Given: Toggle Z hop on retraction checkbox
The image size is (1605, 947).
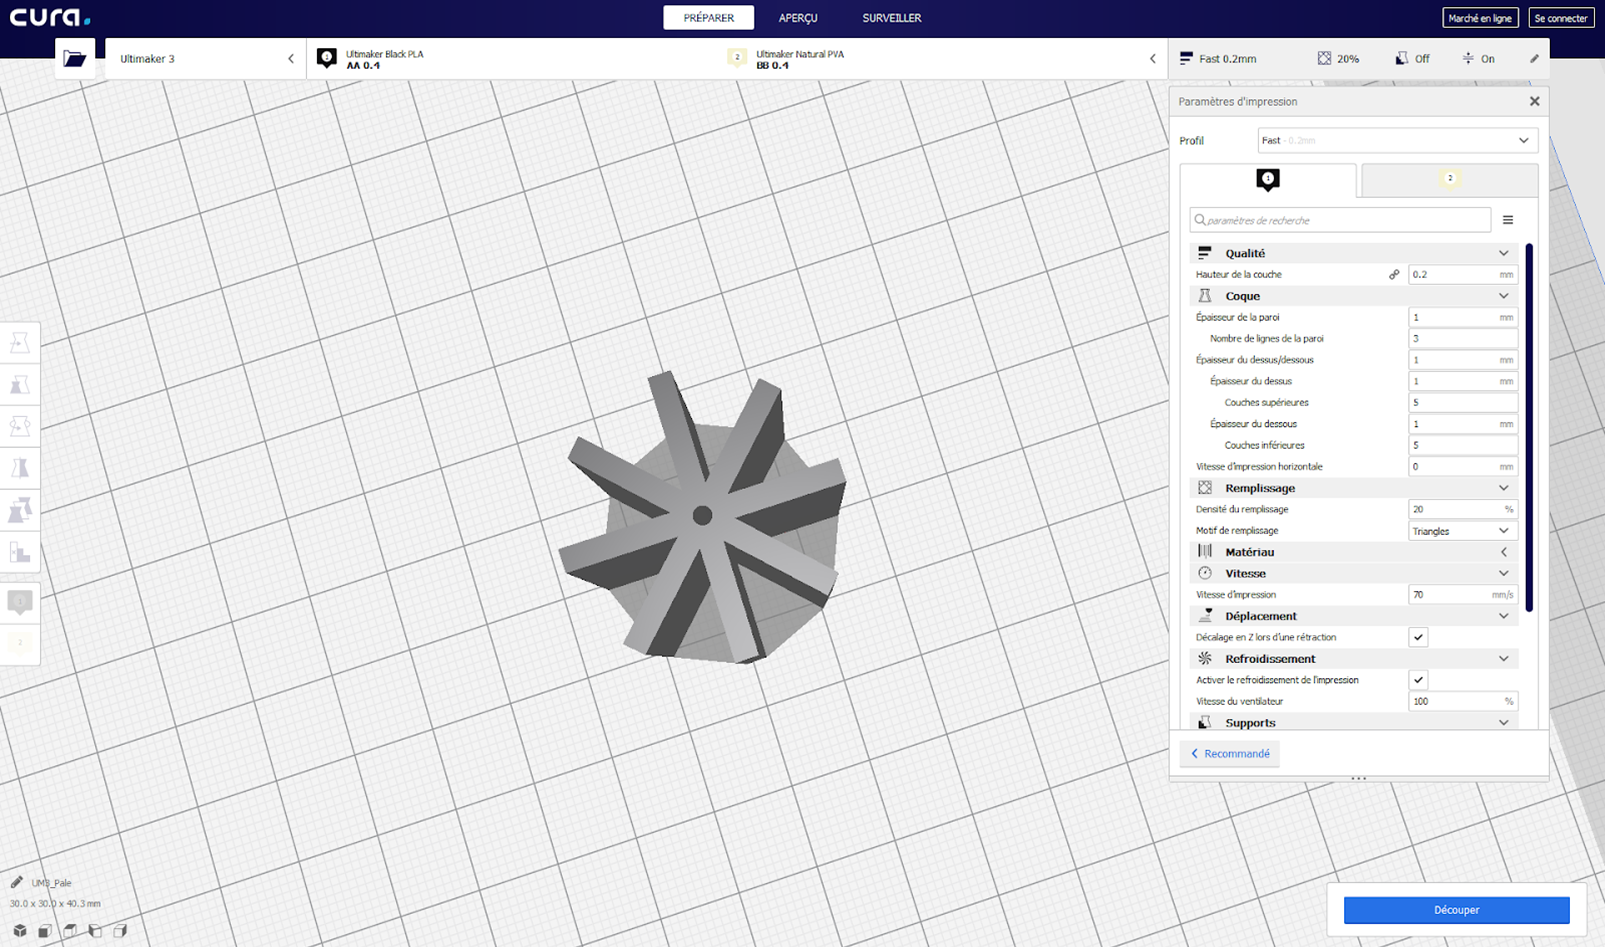Looking at the screenshot, I should click(1418, 637).
